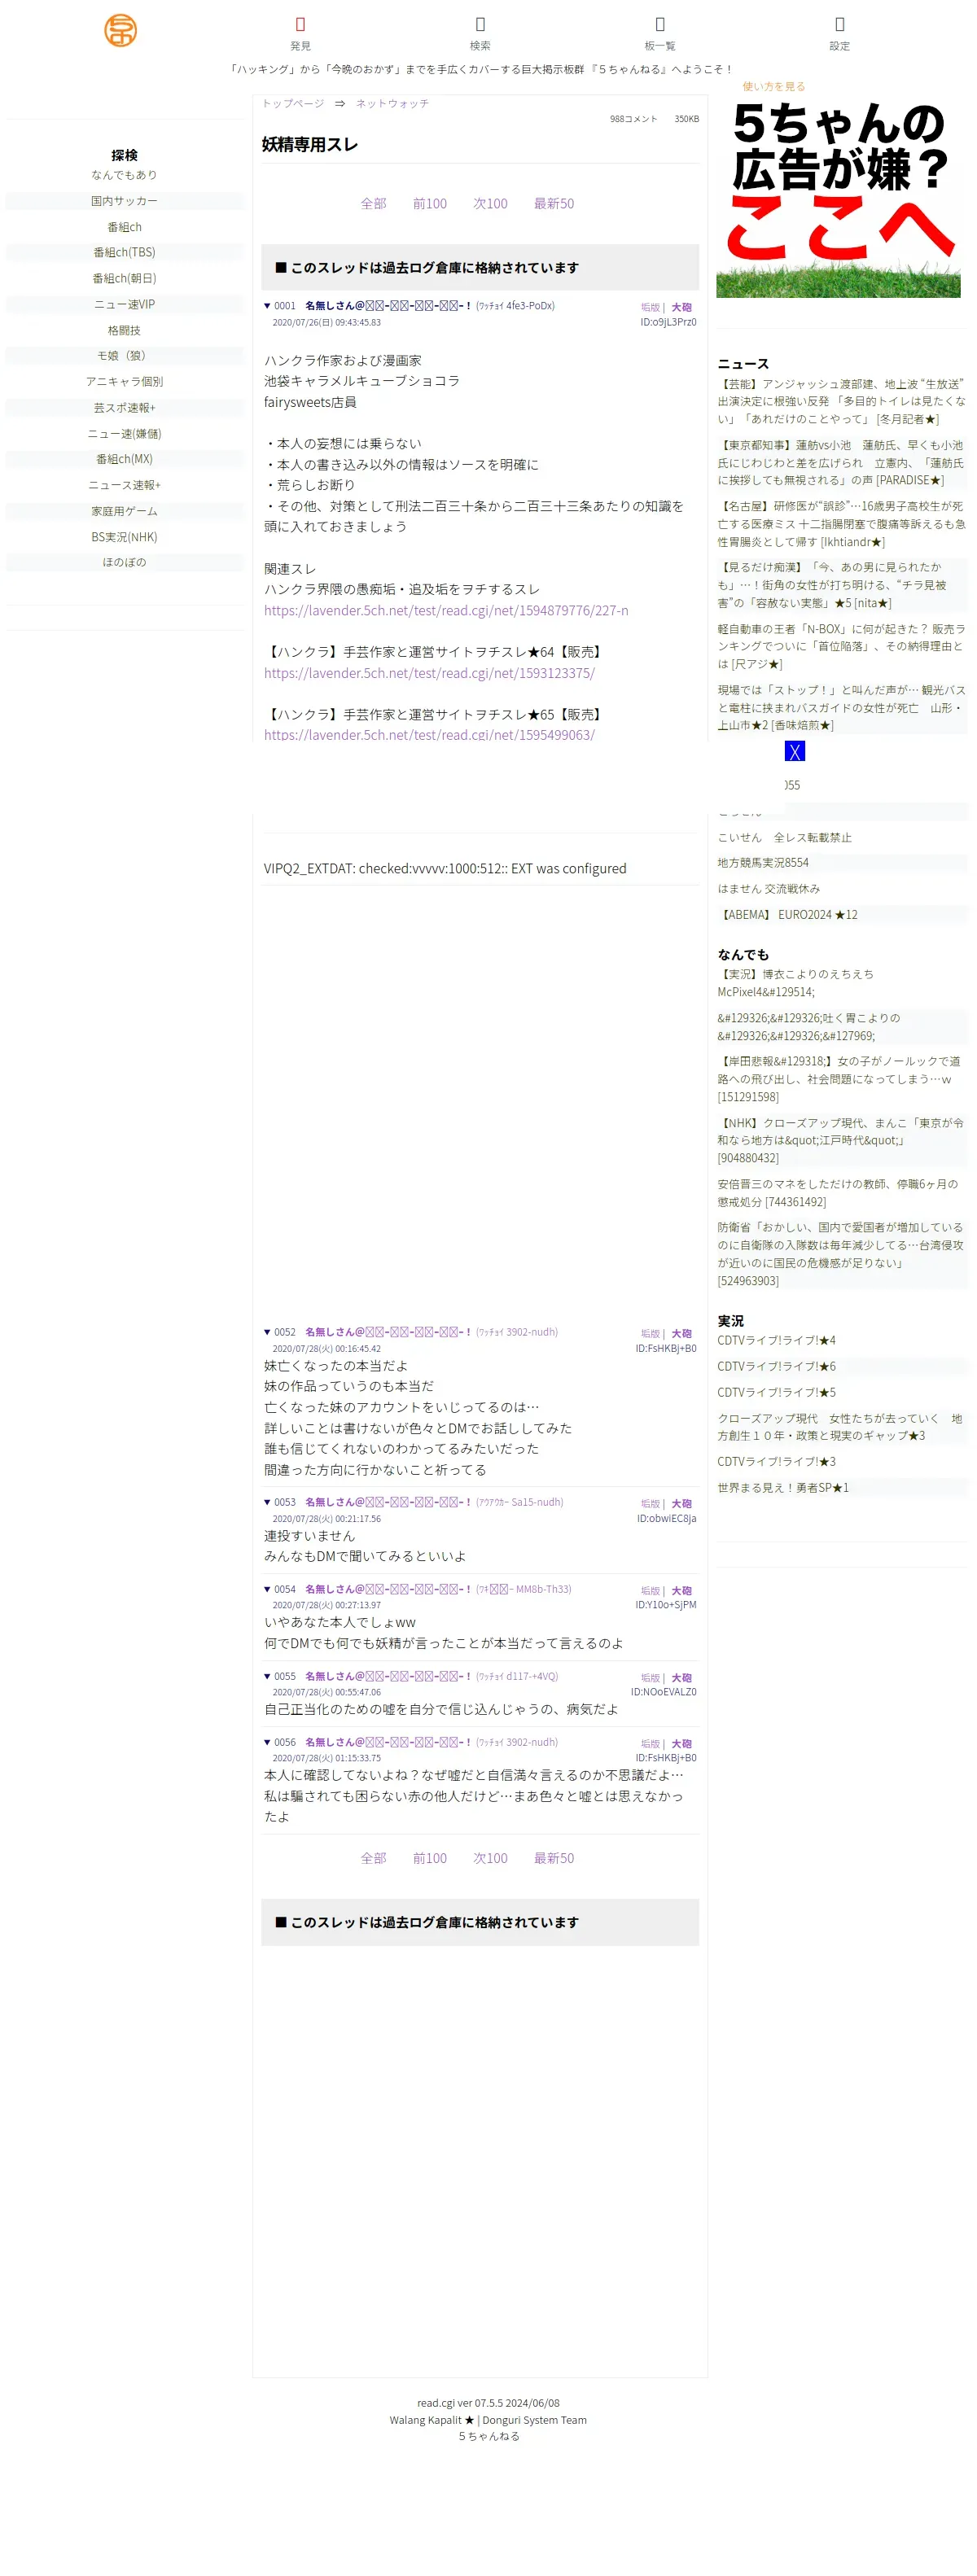Open CDTVライブ!ライブ!★4 thread
Screen dimensions: 977x2576
pos(776,1341)
